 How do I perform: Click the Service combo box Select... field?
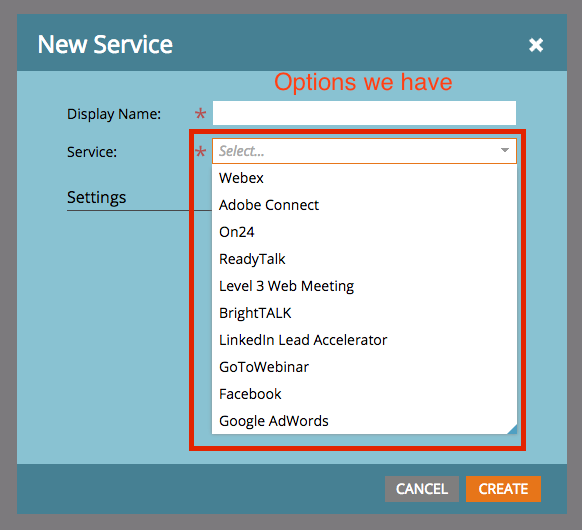point(364,151)
